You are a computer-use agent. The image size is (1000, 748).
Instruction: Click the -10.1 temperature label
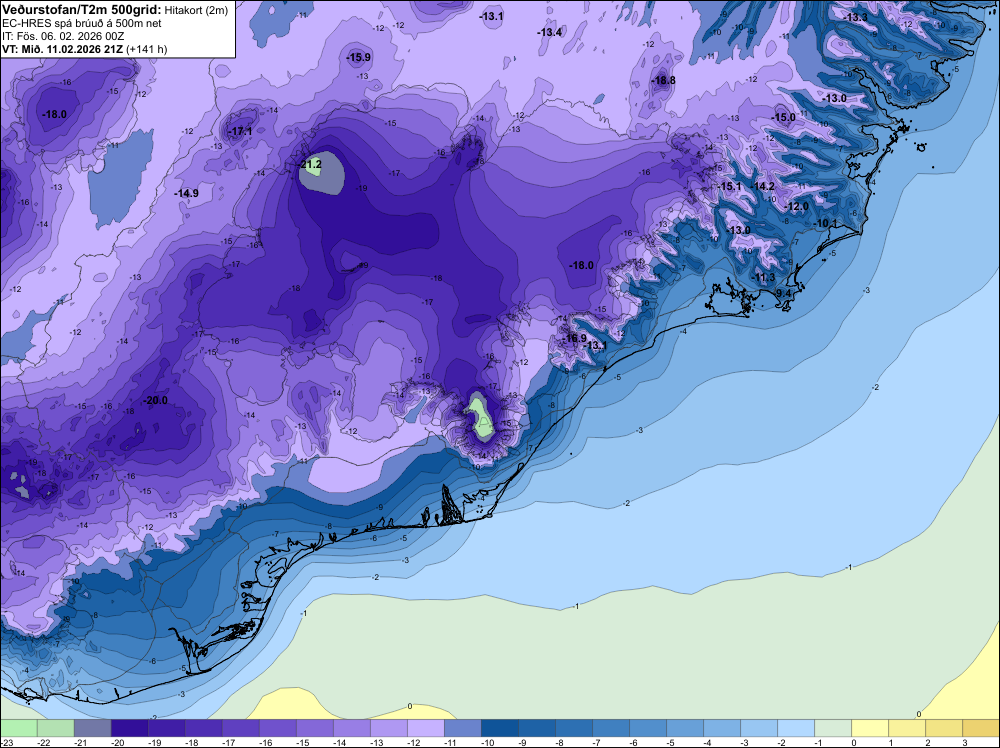pos(827,223)
